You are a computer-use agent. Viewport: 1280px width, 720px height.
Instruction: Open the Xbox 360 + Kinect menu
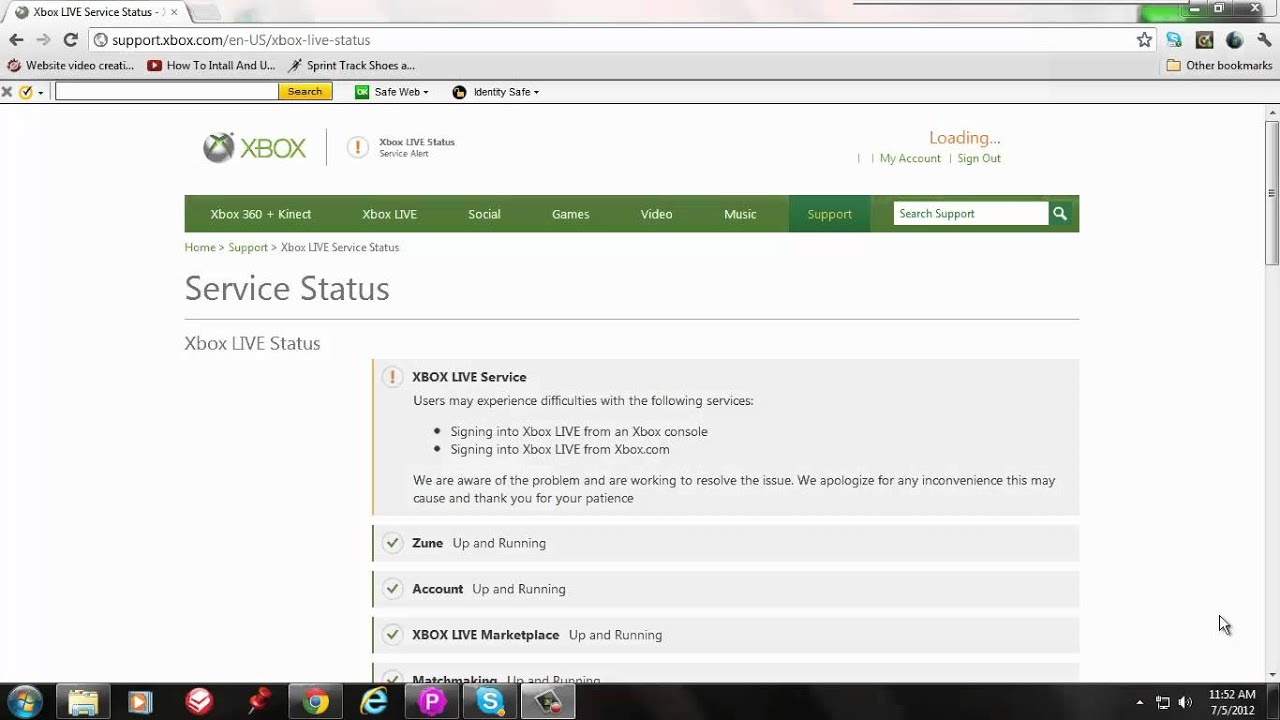[x=261, y=214]
